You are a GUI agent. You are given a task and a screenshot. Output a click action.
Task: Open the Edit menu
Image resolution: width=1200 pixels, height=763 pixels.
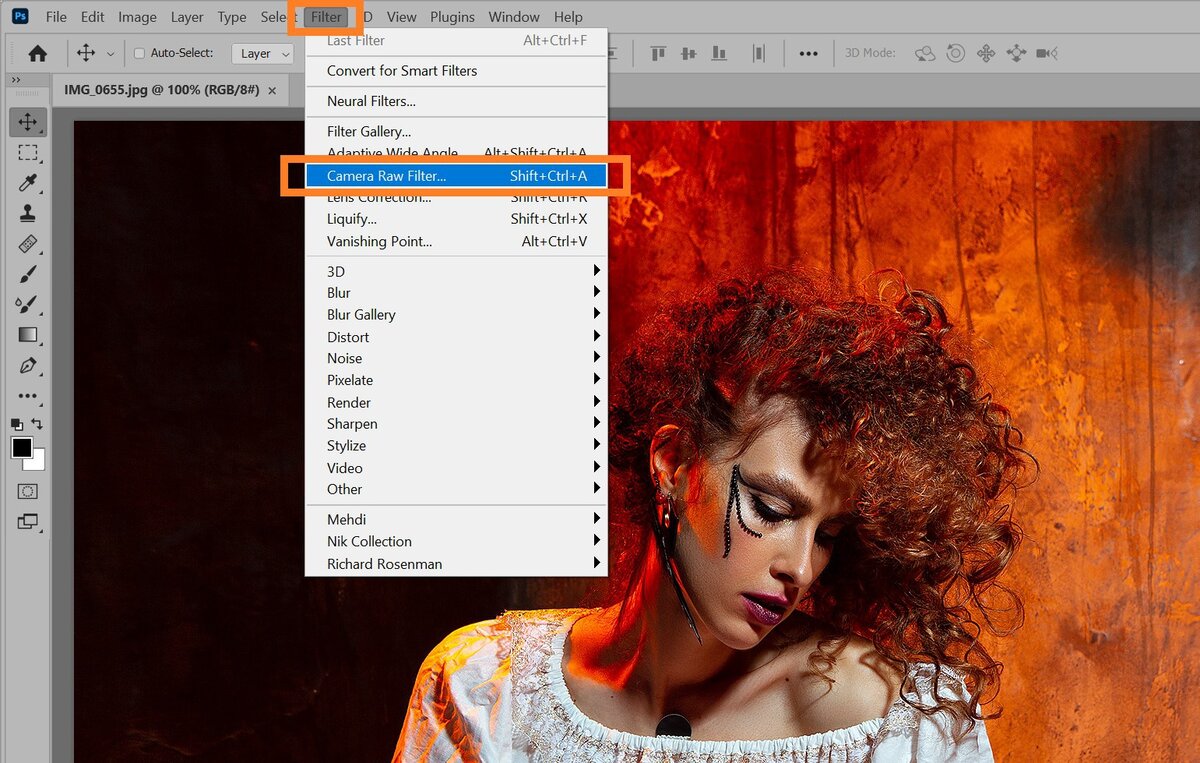(x=93, y=17)
